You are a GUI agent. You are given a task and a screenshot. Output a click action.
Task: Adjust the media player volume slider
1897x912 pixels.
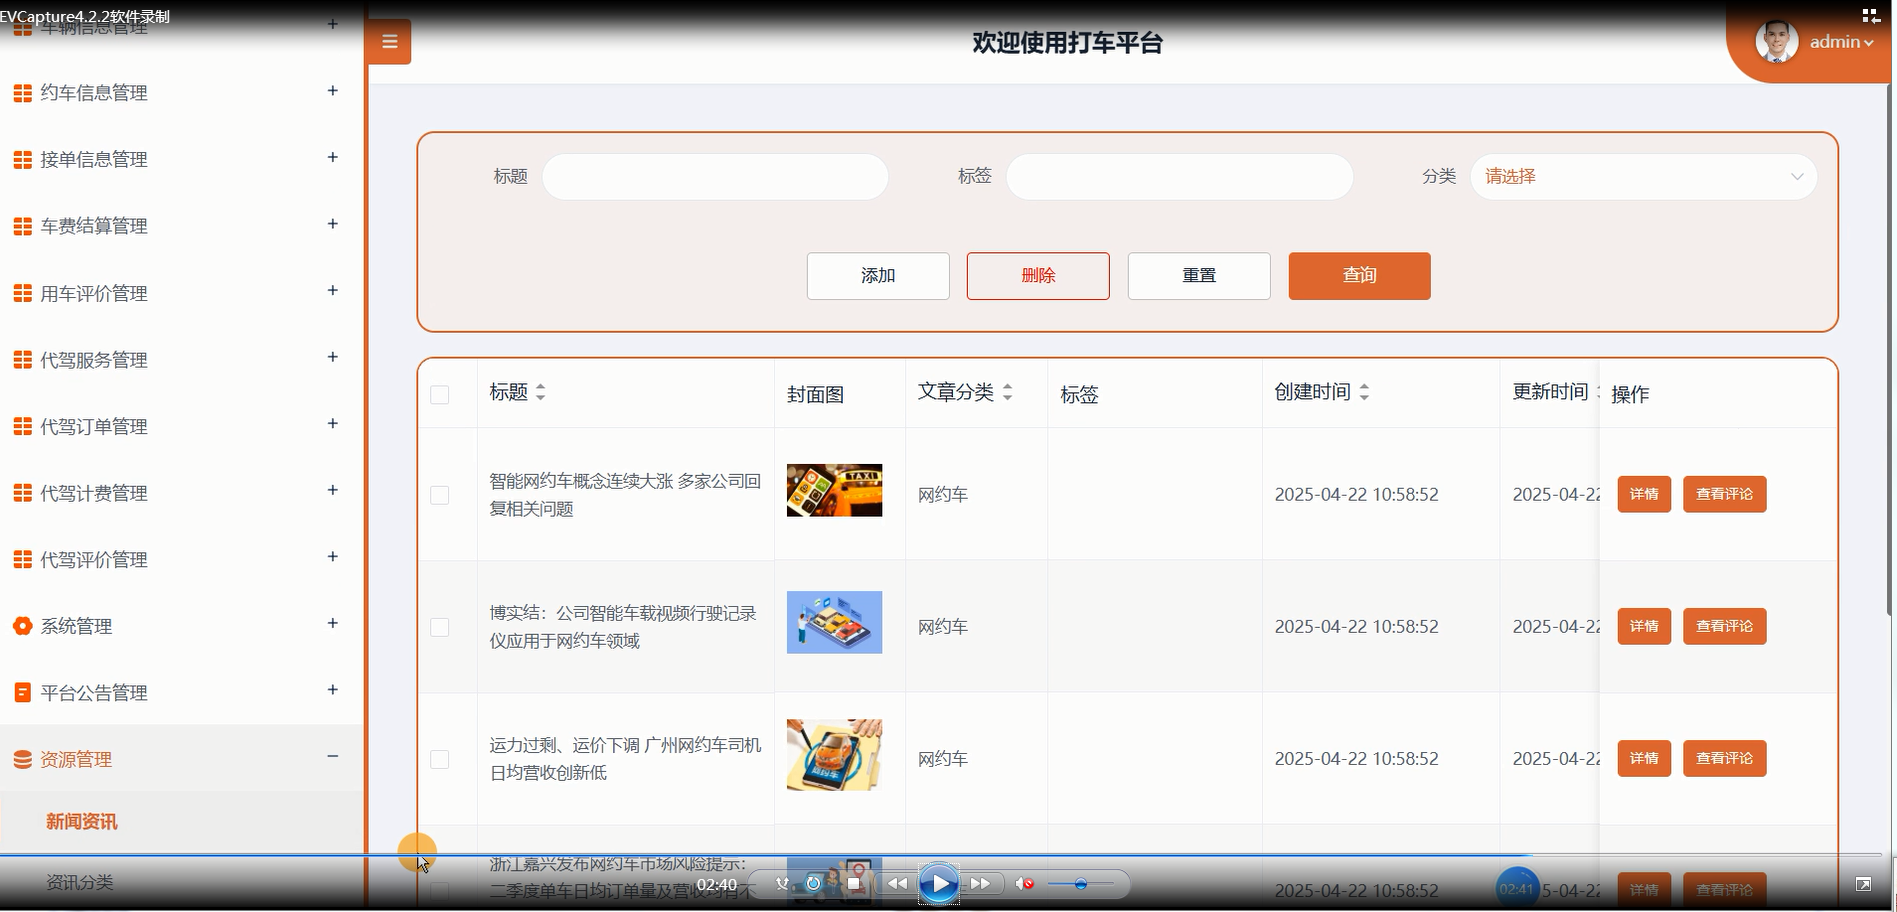click(1080, 884)
